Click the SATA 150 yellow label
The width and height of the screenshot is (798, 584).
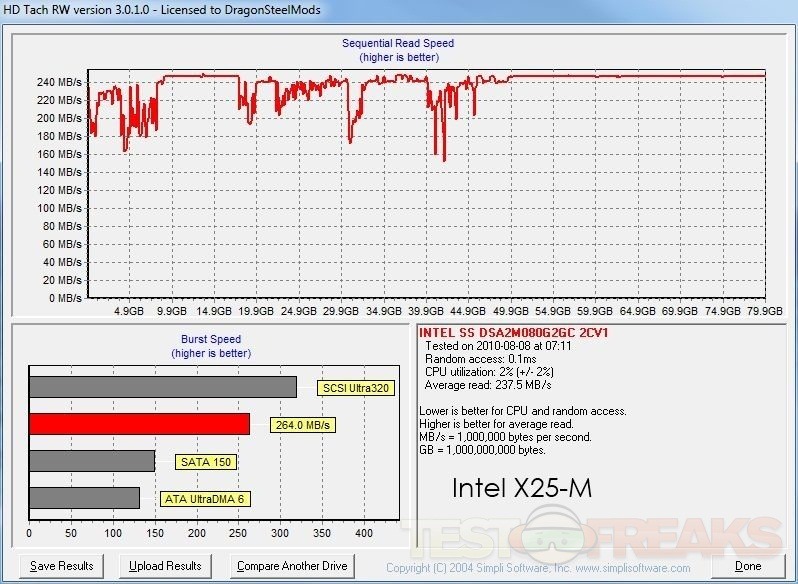tap(205, 462)
